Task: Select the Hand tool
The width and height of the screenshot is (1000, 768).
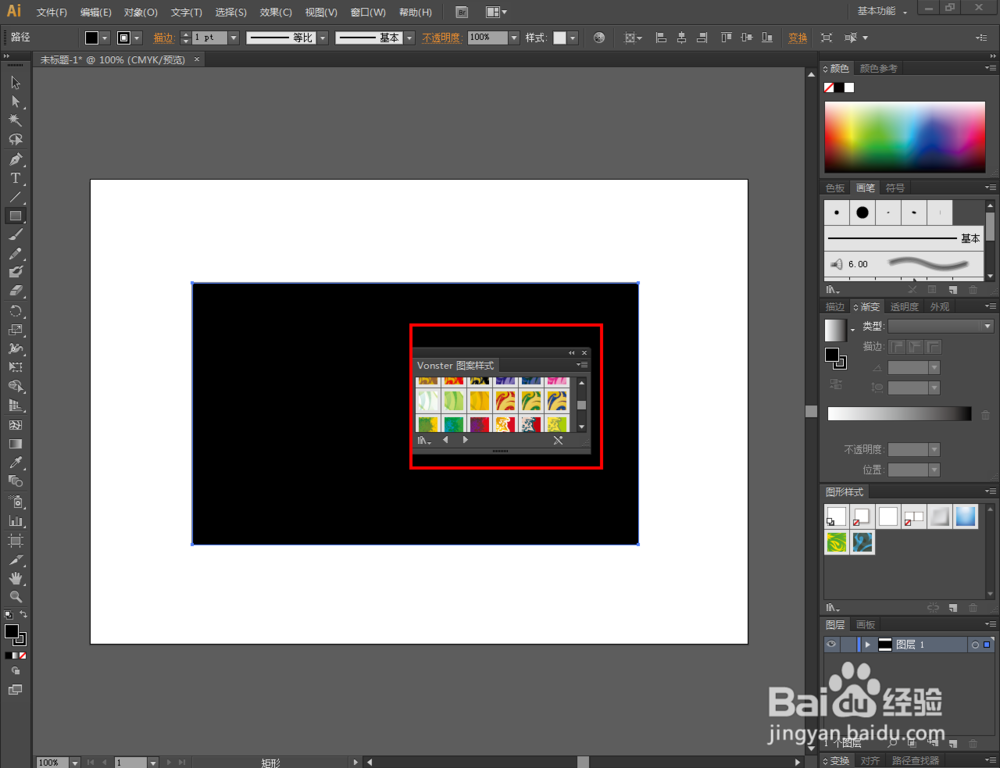Action: coord(15,579)
